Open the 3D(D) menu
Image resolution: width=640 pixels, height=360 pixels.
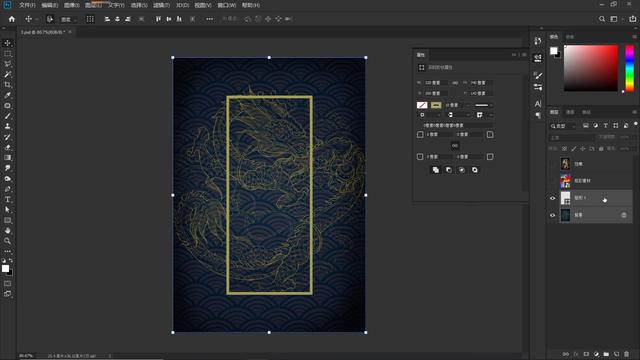(182, 5)
